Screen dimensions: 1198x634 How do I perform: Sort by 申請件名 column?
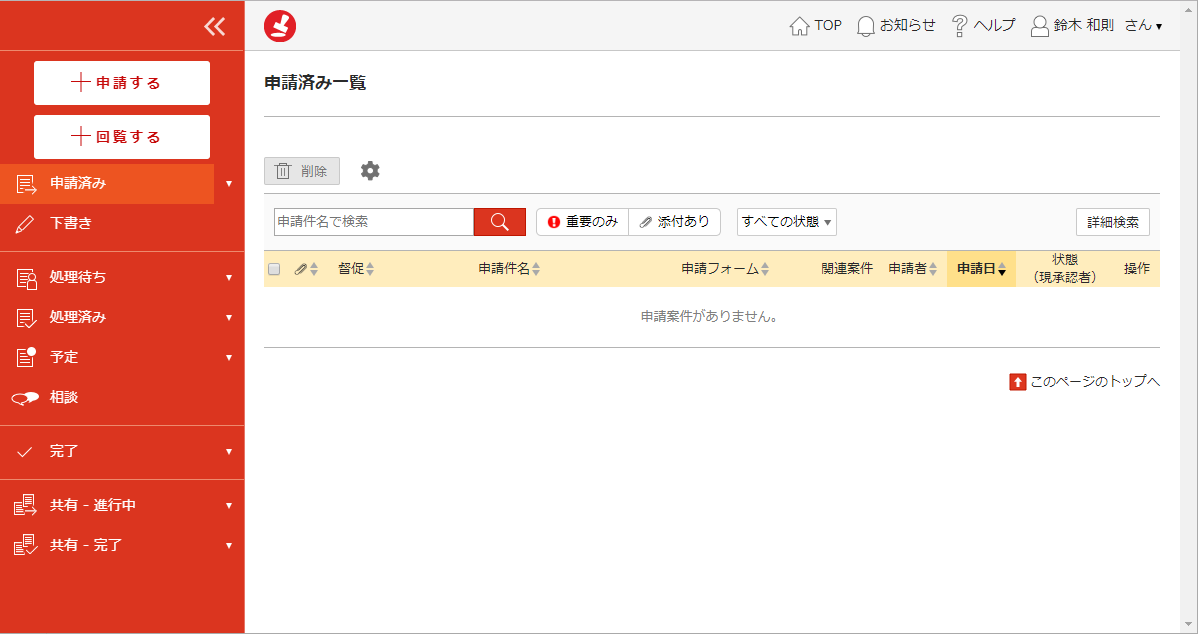click(x=510, y=269)
